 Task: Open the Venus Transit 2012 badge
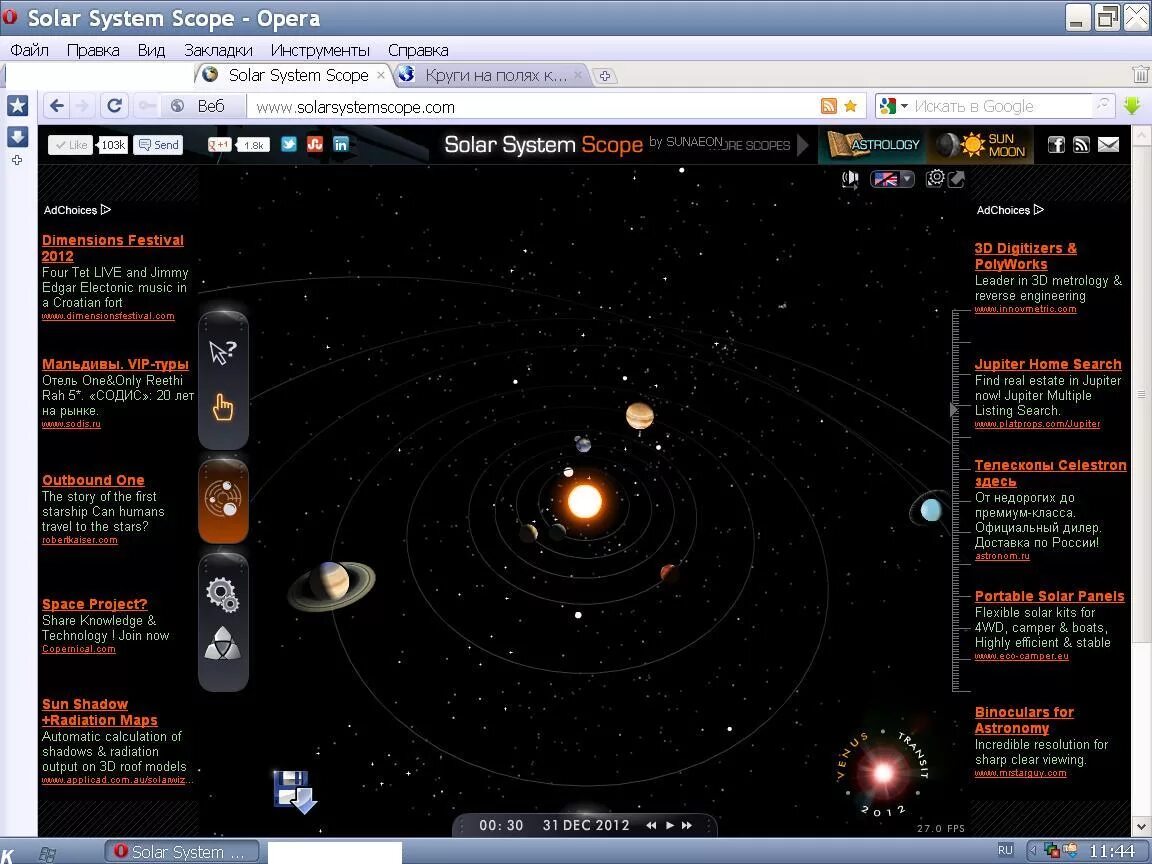pyautogui.click(x=882, y=771)
